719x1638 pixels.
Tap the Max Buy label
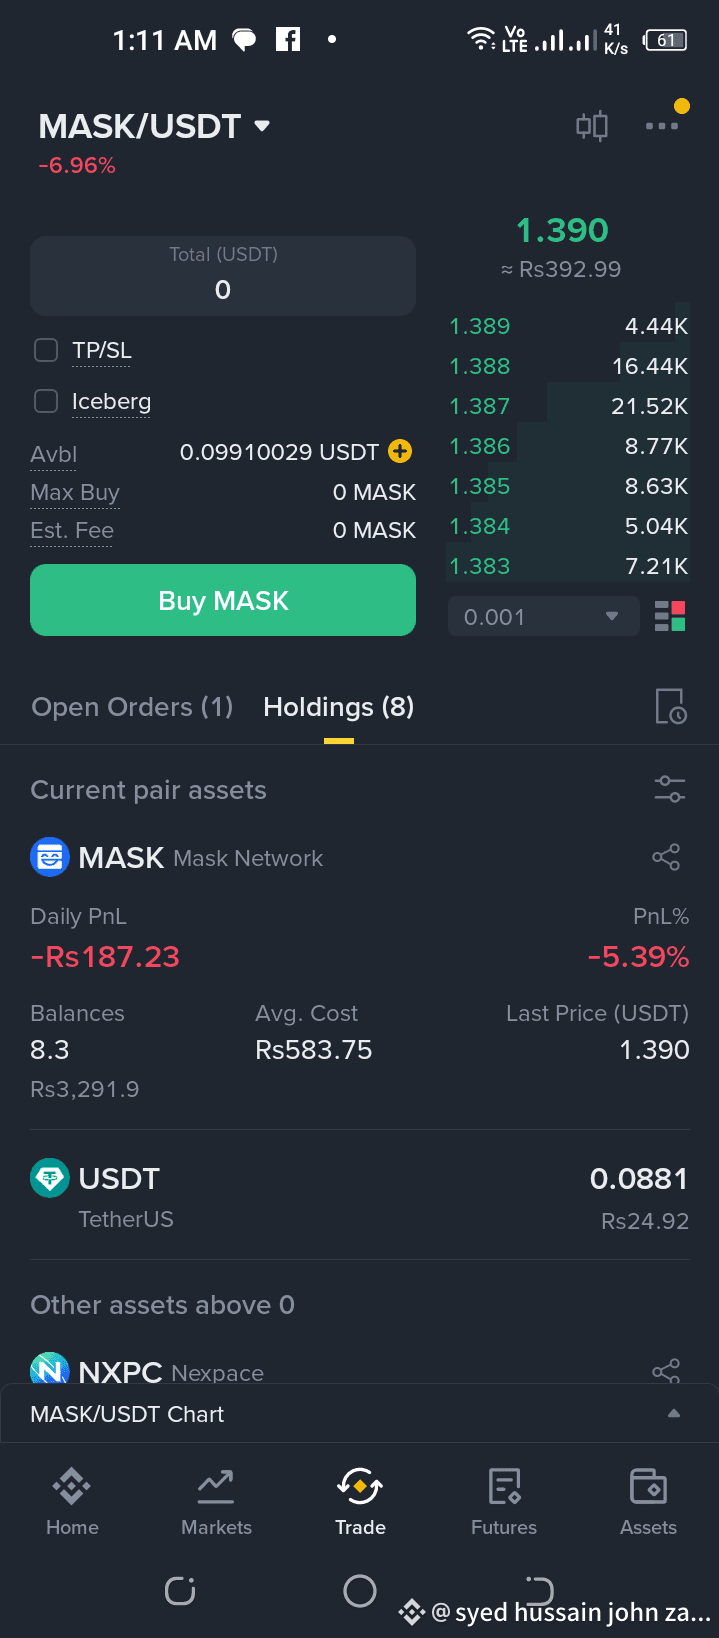[x=74, y=492]
